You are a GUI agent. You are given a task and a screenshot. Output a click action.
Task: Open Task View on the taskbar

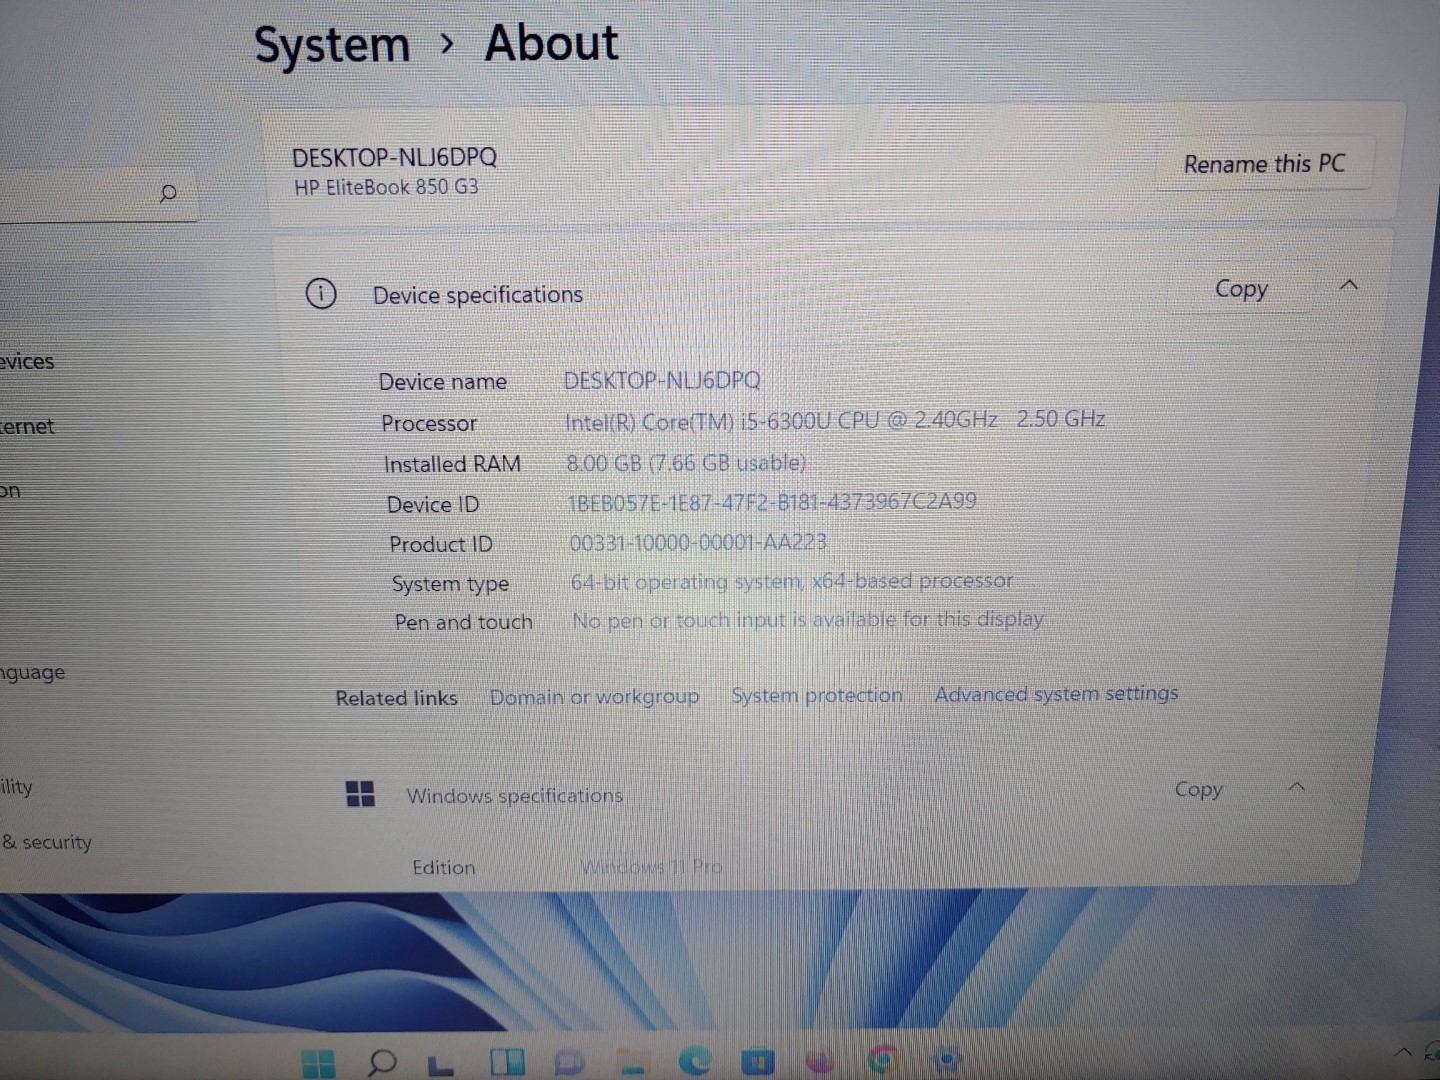441,1064
